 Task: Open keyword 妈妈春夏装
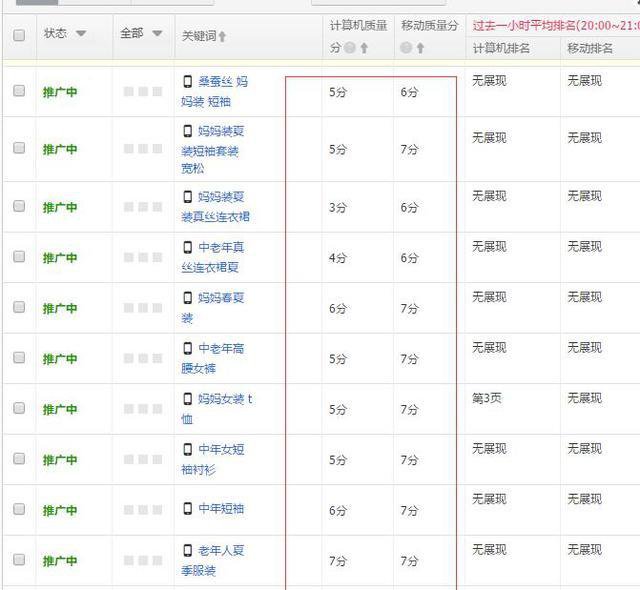[213, 308]
